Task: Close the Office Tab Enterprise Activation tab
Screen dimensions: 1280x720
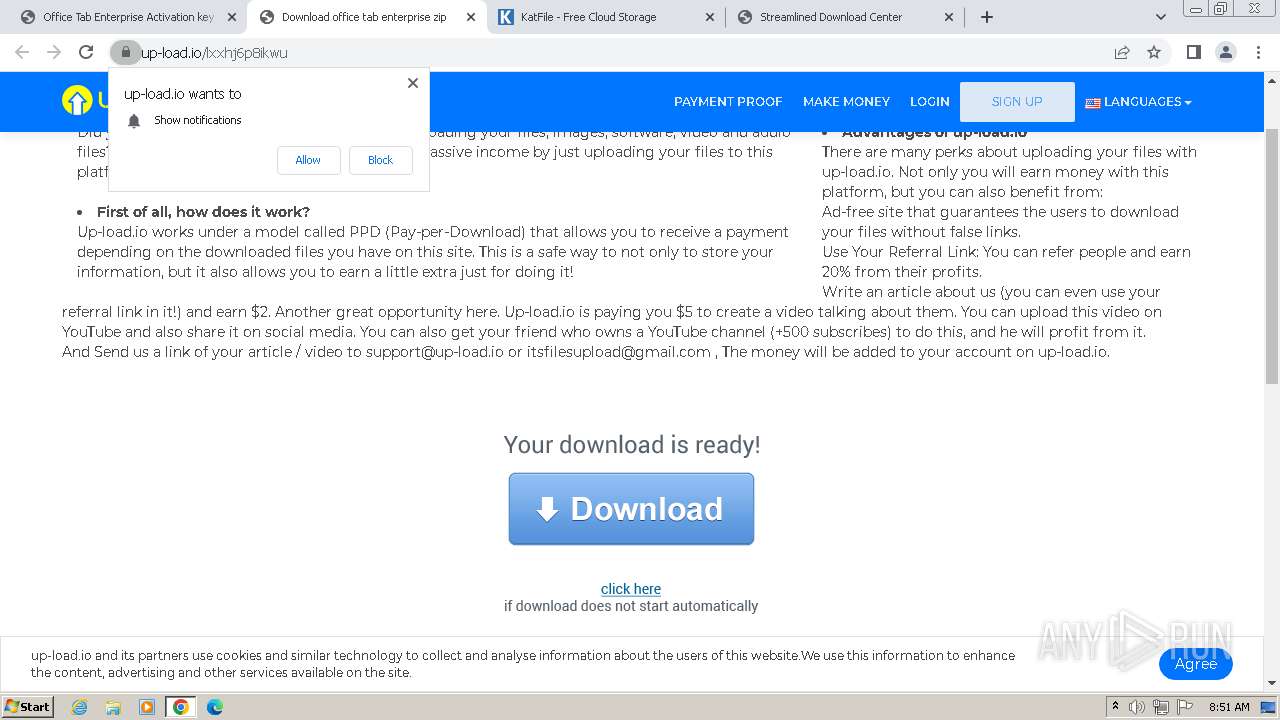Action: [231, 17]
